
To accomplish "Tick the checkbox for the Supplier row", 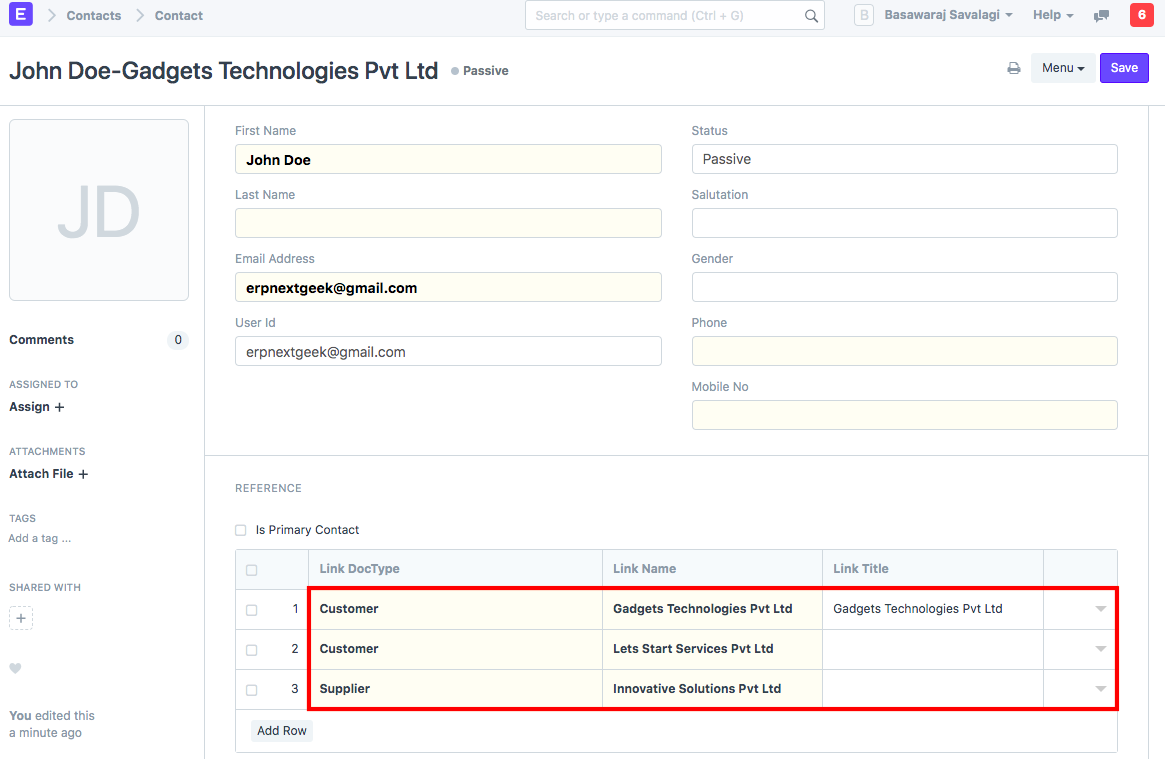I will (251, 689).
